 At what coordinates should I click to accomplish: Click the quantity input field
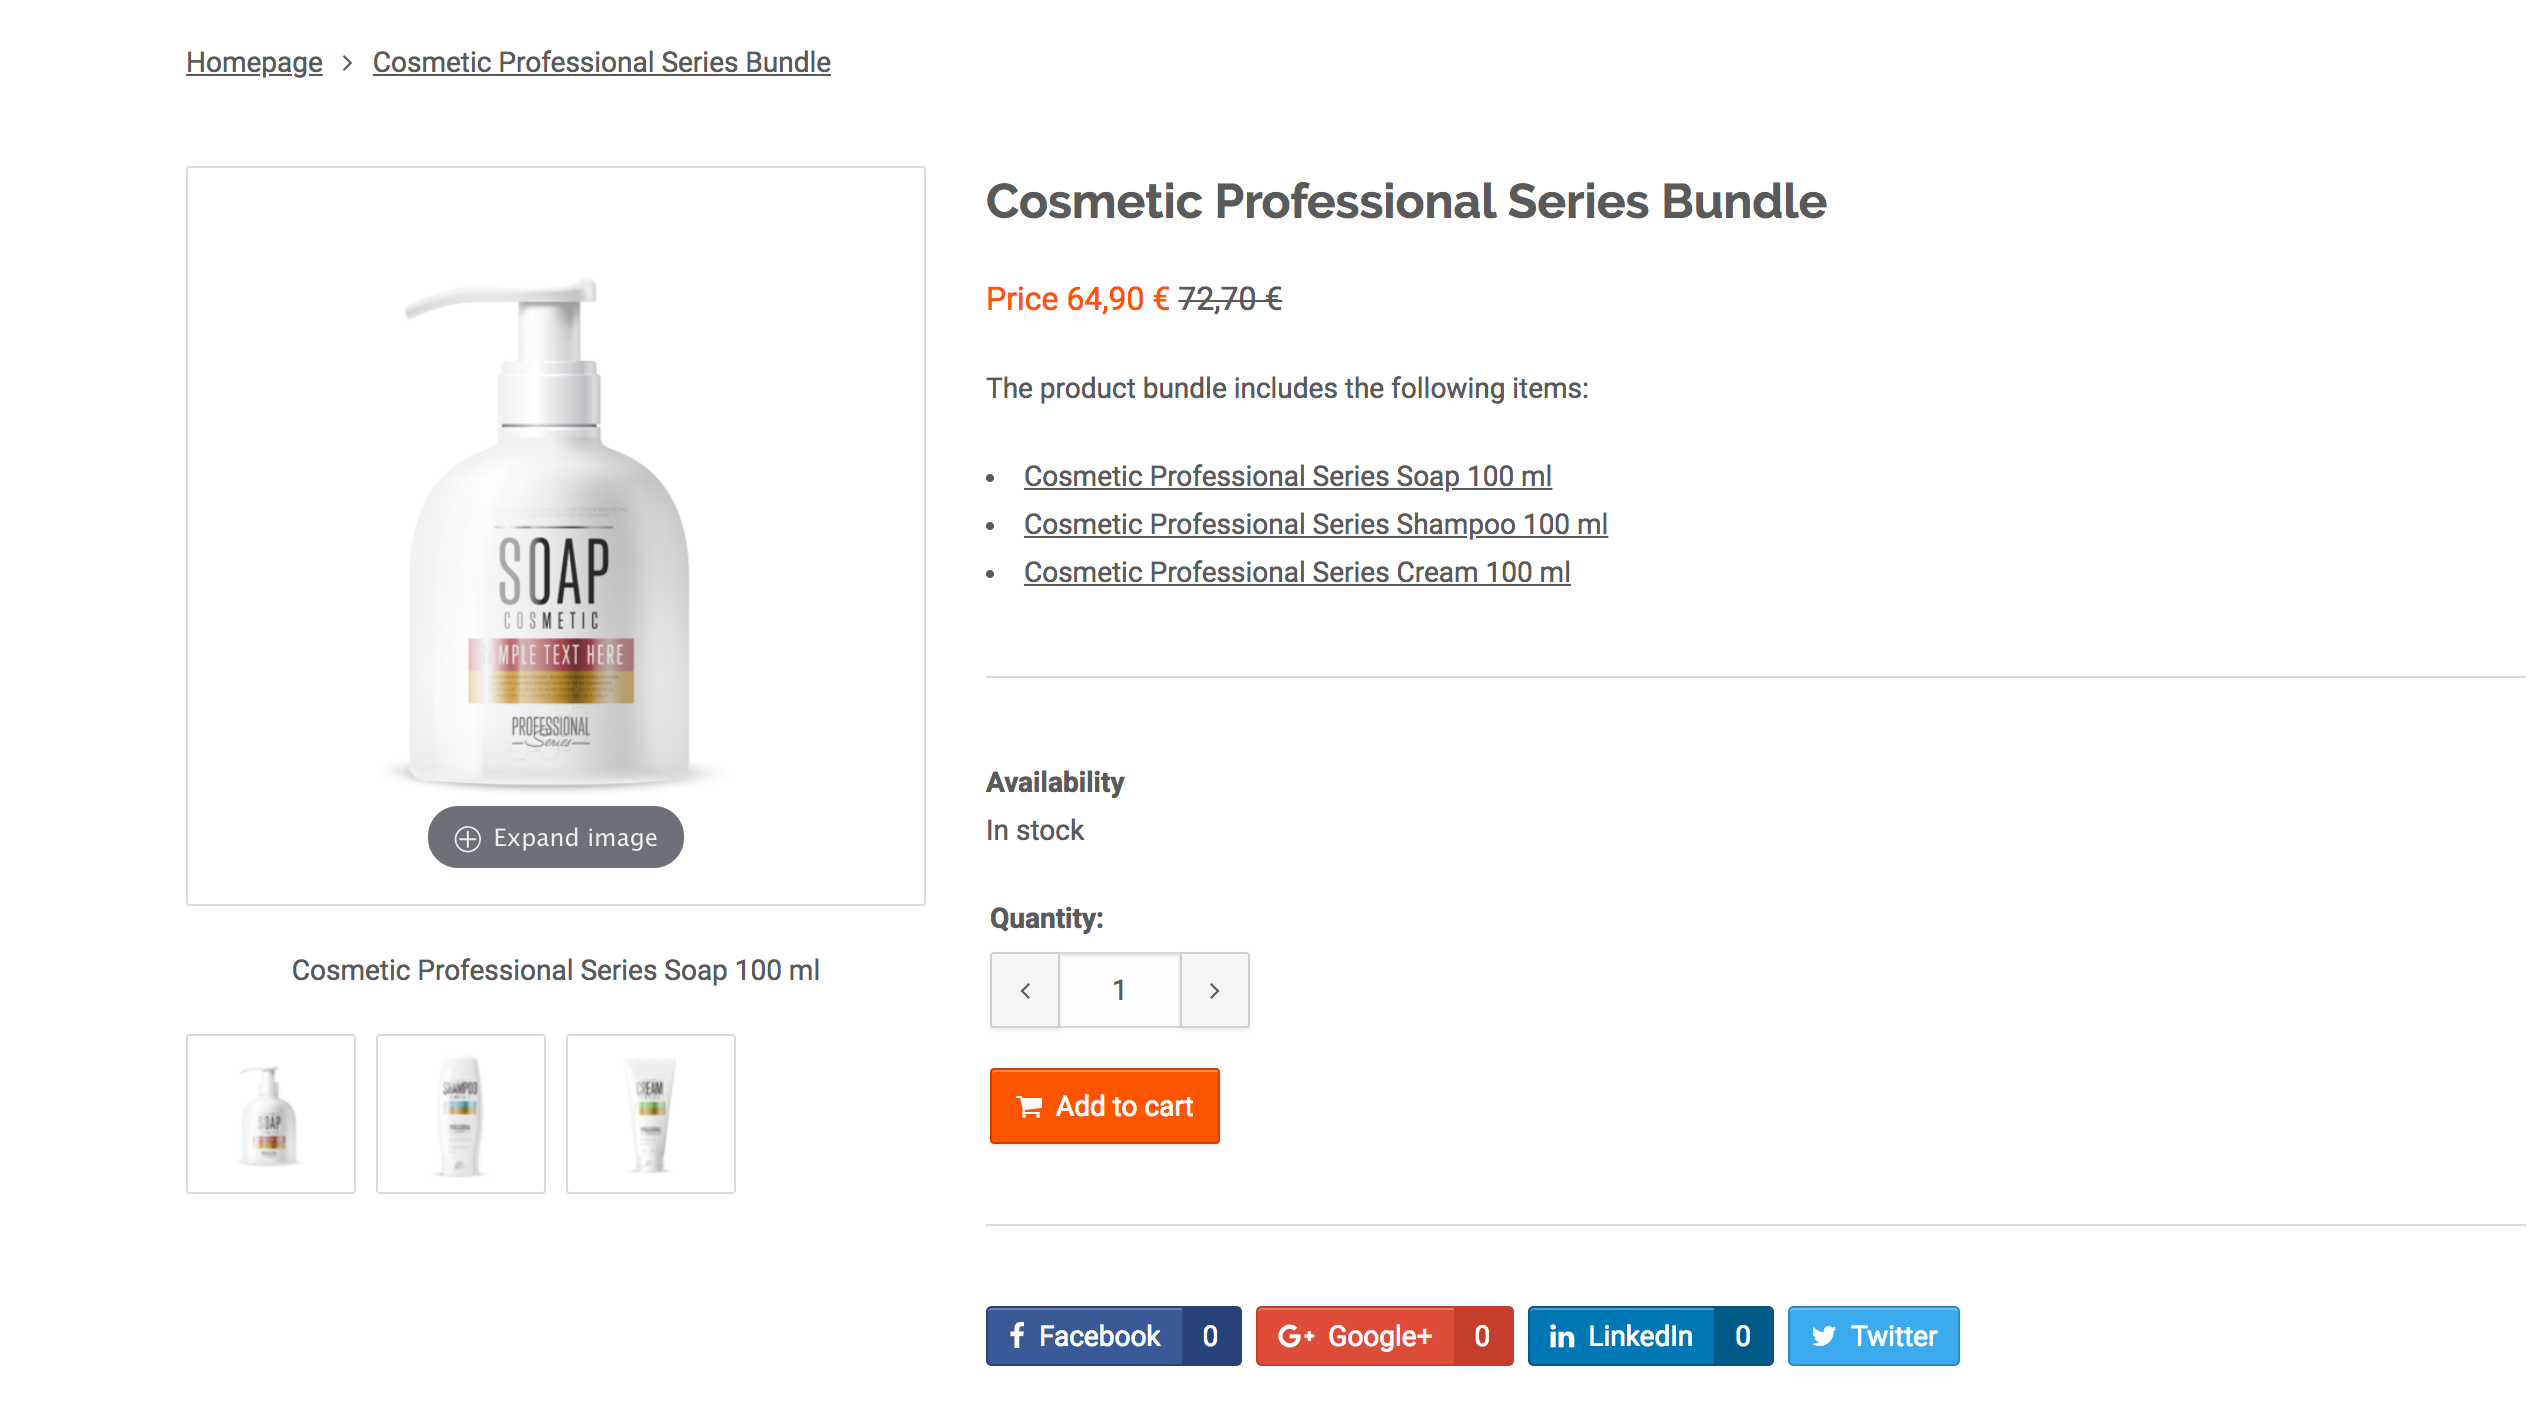point(1119,989)
